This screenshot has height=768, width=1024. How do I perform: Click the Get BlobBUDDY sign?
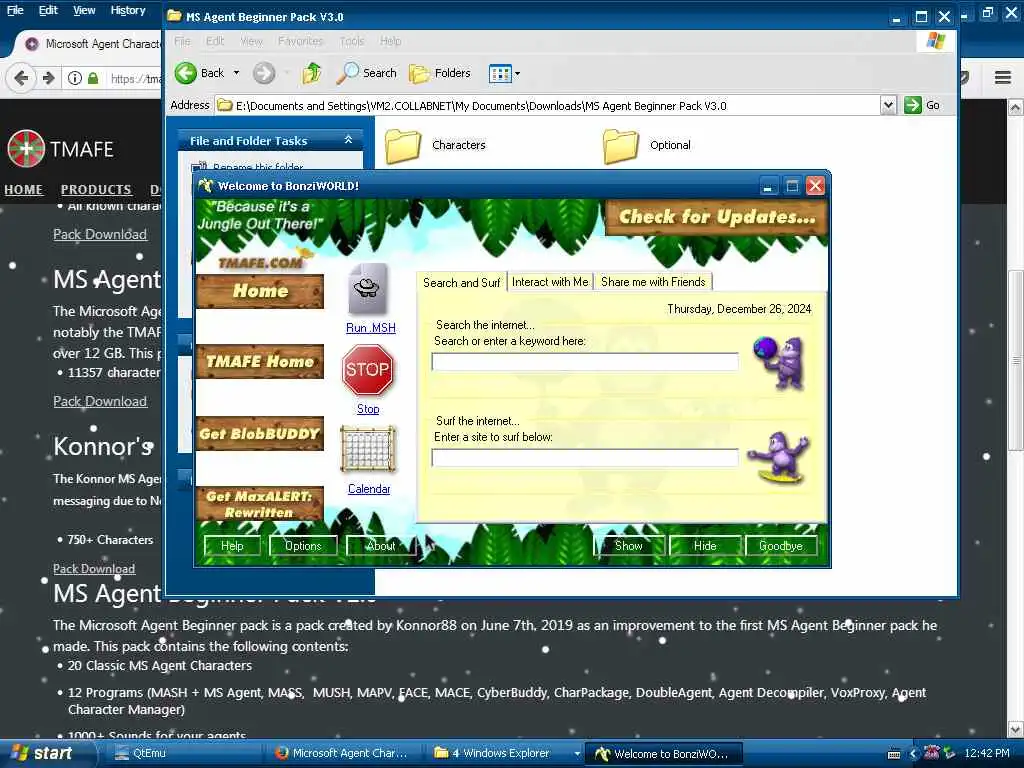coord(259,434)
